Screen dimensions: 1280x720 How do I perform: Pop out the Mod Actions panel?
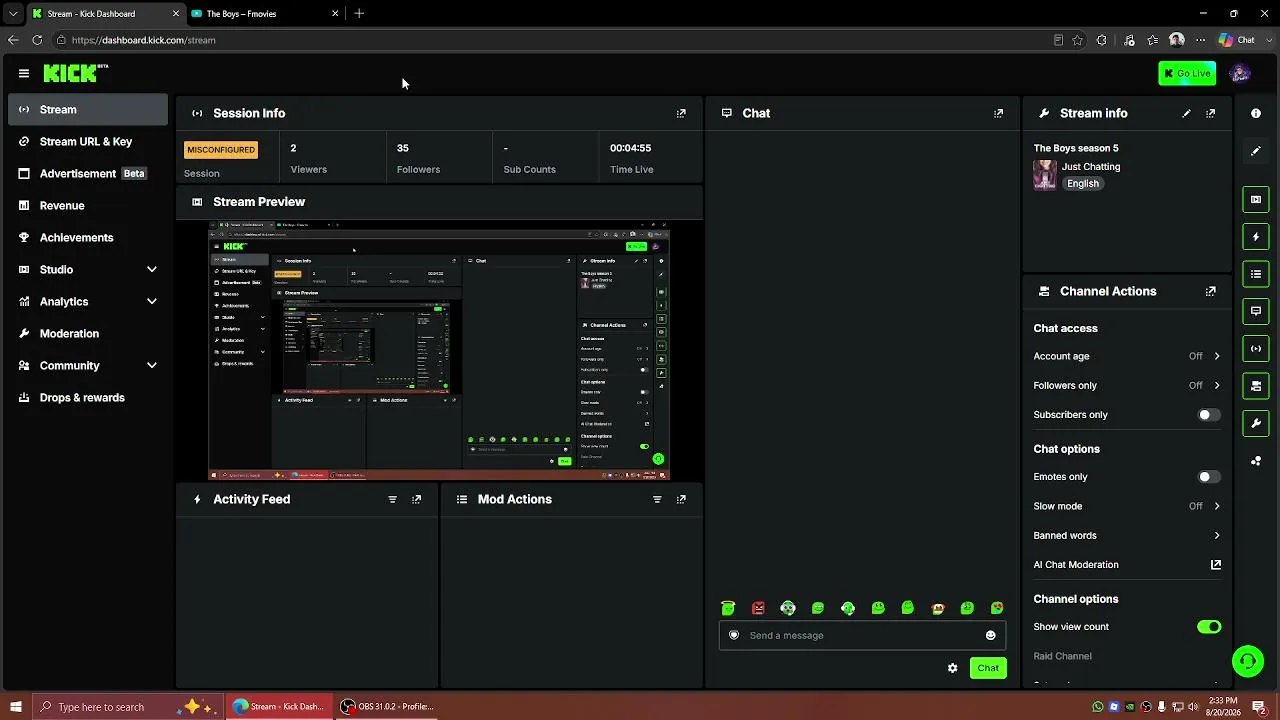tap(681, 499)
